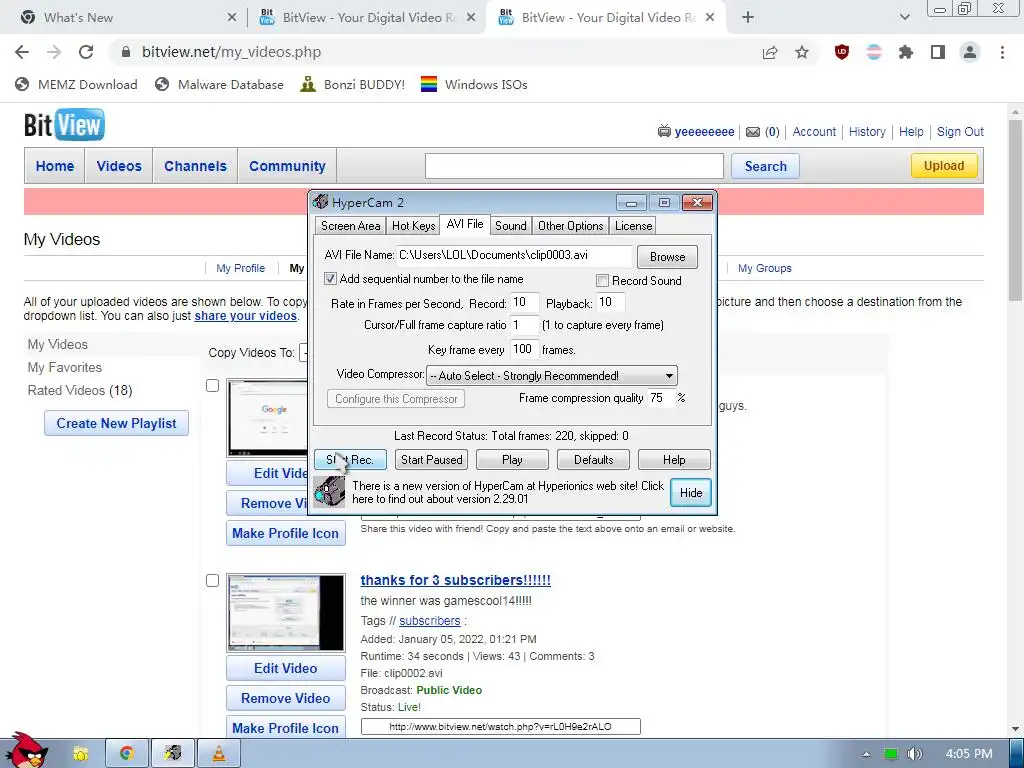Screen dimensions: 1024x768
Task: Open the Video Compressor dropdown
Action: click(x=552, y=376)
